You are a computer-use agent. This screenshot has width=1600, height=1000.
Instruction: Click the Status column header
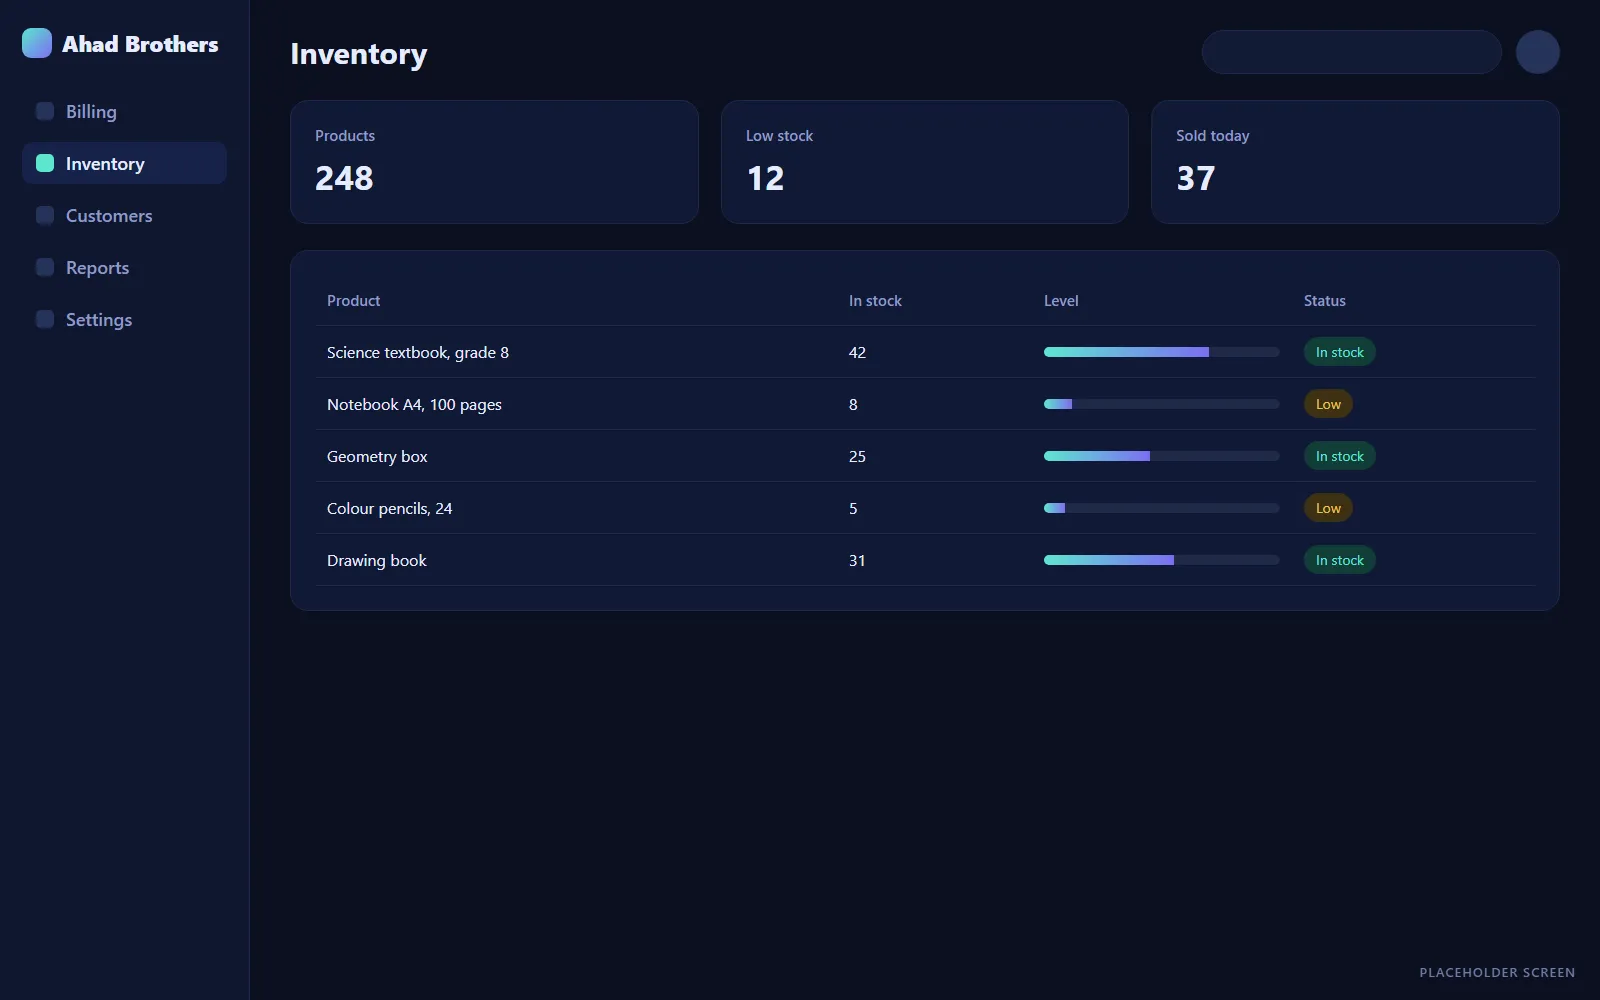pos(1325,301)
